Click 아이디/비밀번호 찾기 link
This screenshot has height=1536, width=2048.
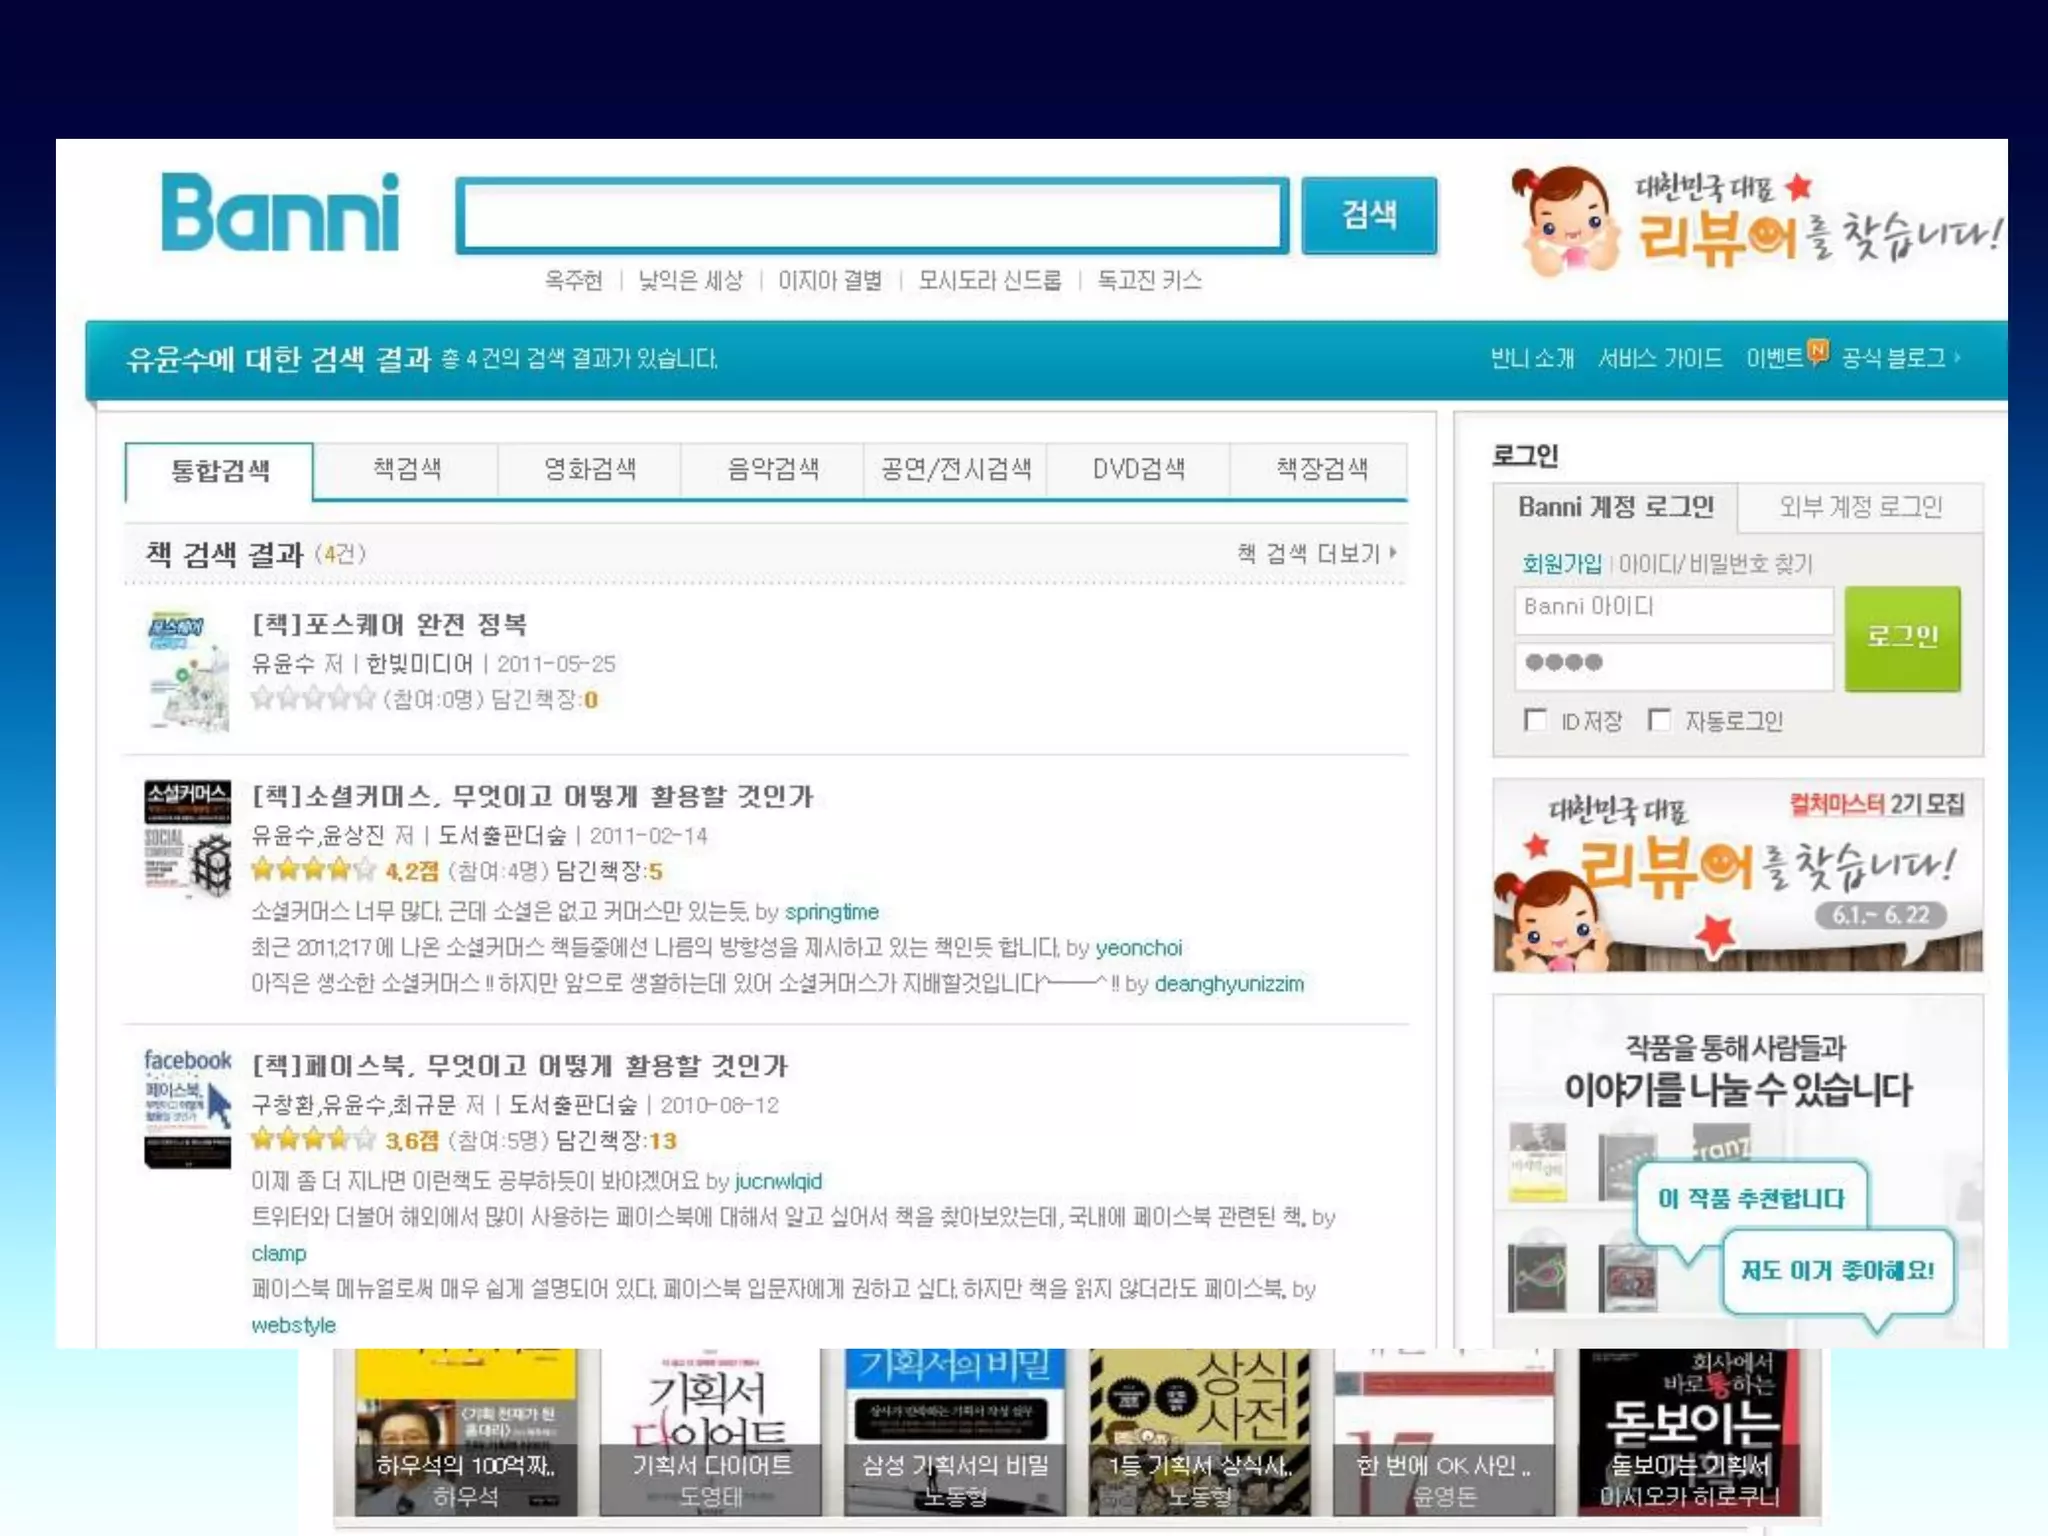pyautogui.click(x=1715, y=564)
